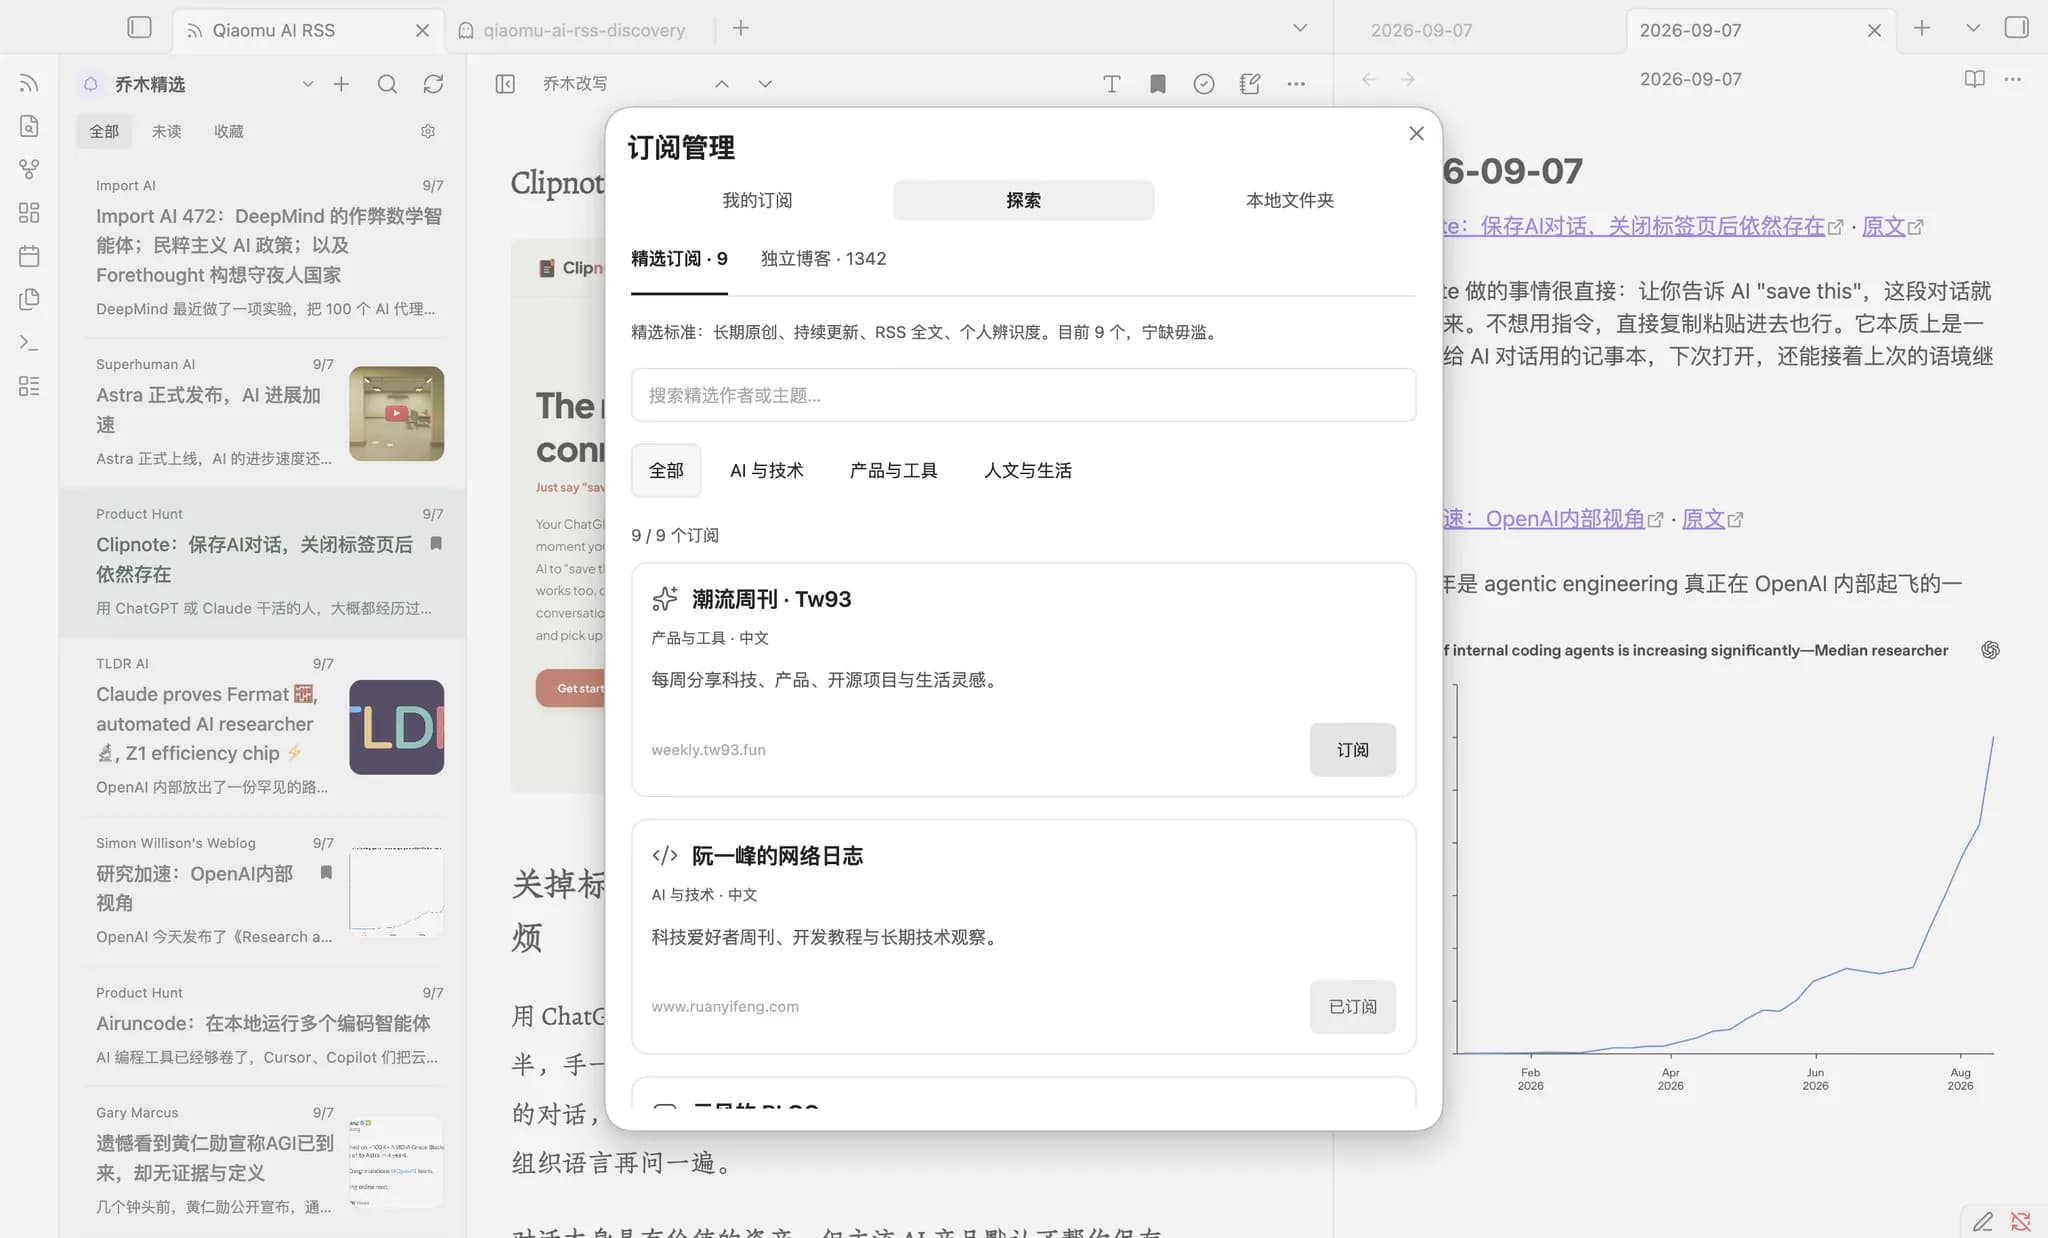Open the qiaomu-ai-rss-discovery tab
This screenshot has height=1238, width=2048.
[584, 30]
